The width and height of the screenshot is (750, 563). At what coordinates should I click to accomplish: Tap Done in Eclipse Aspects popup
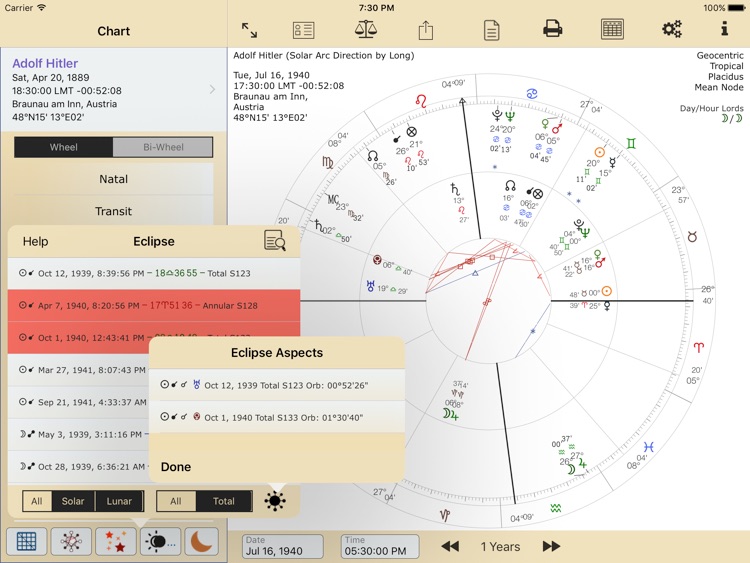pyautogui.click(x=176, y=467)
